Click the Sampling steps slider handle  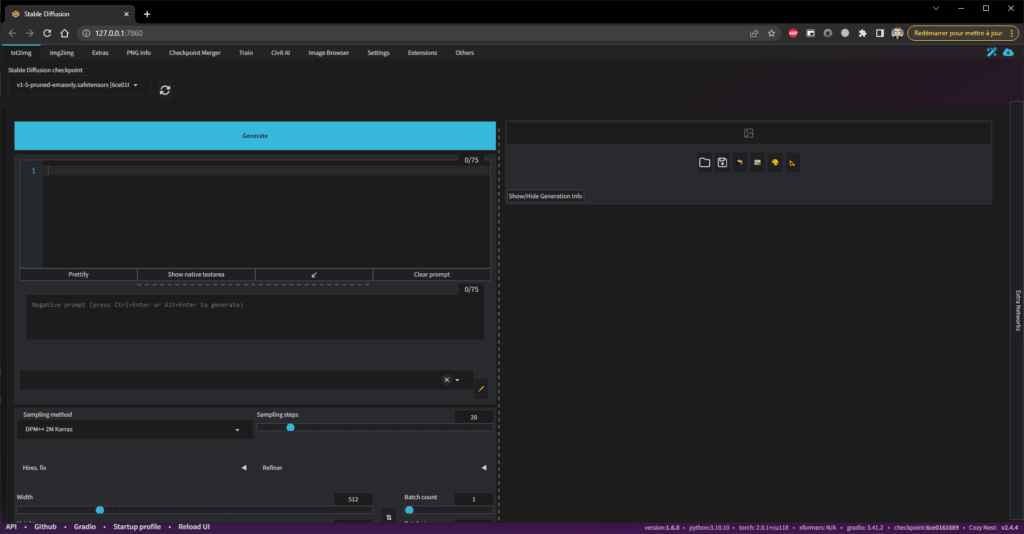290,427
